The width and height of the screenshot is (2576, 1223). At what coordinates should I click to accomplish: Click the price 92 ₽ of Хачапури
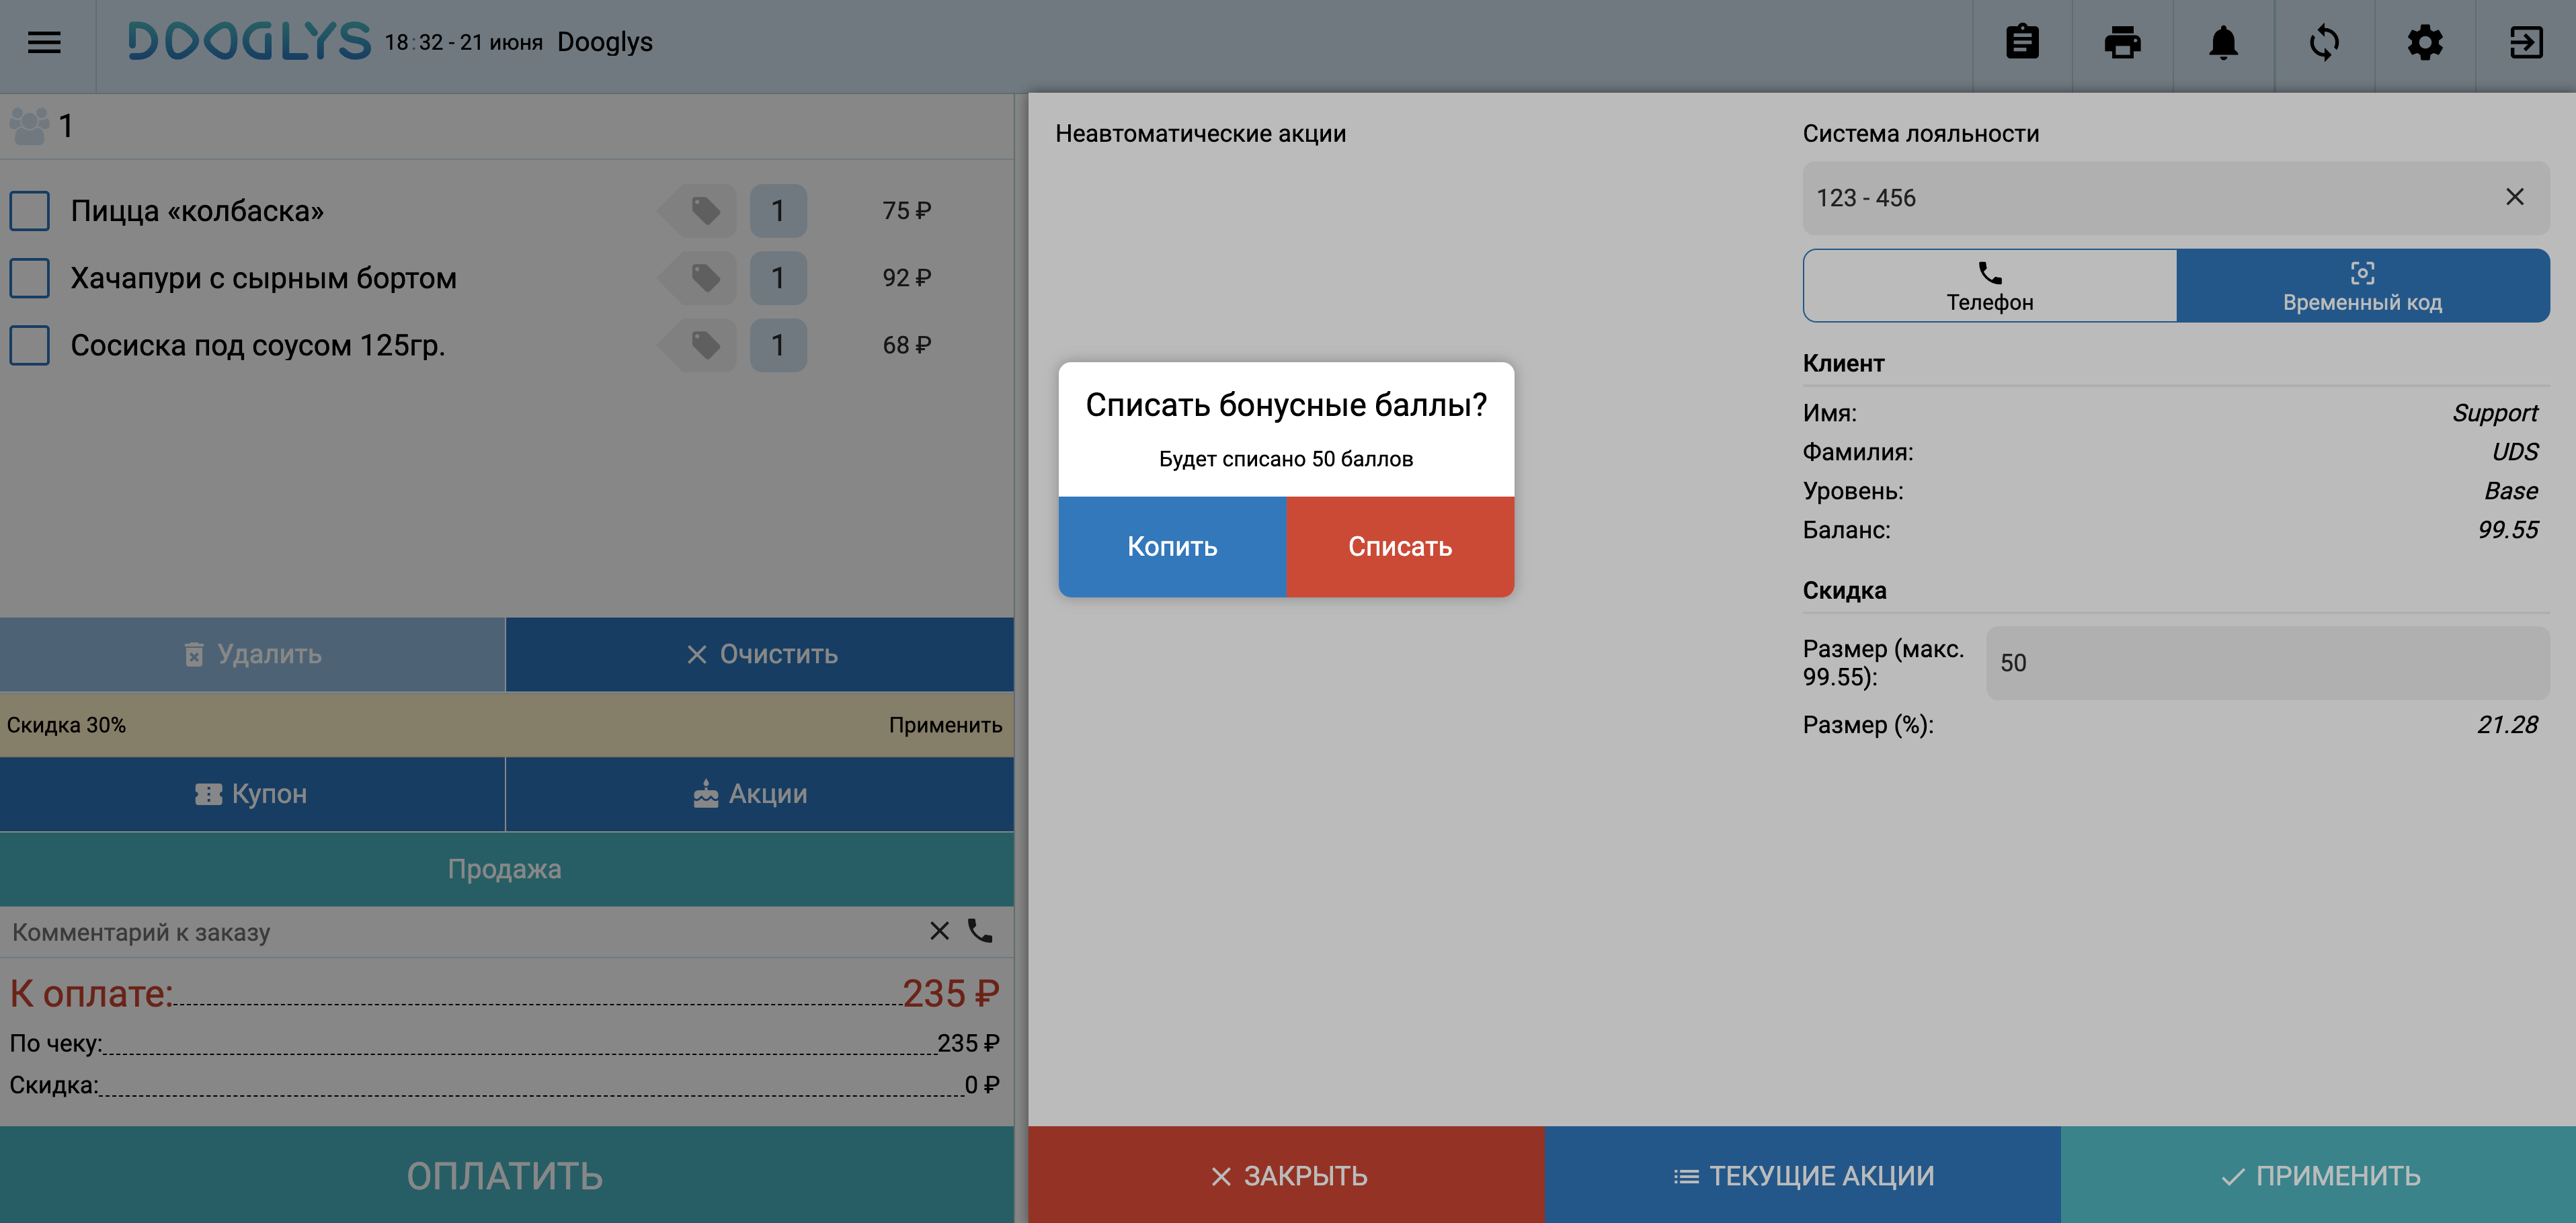coord(906,278)
